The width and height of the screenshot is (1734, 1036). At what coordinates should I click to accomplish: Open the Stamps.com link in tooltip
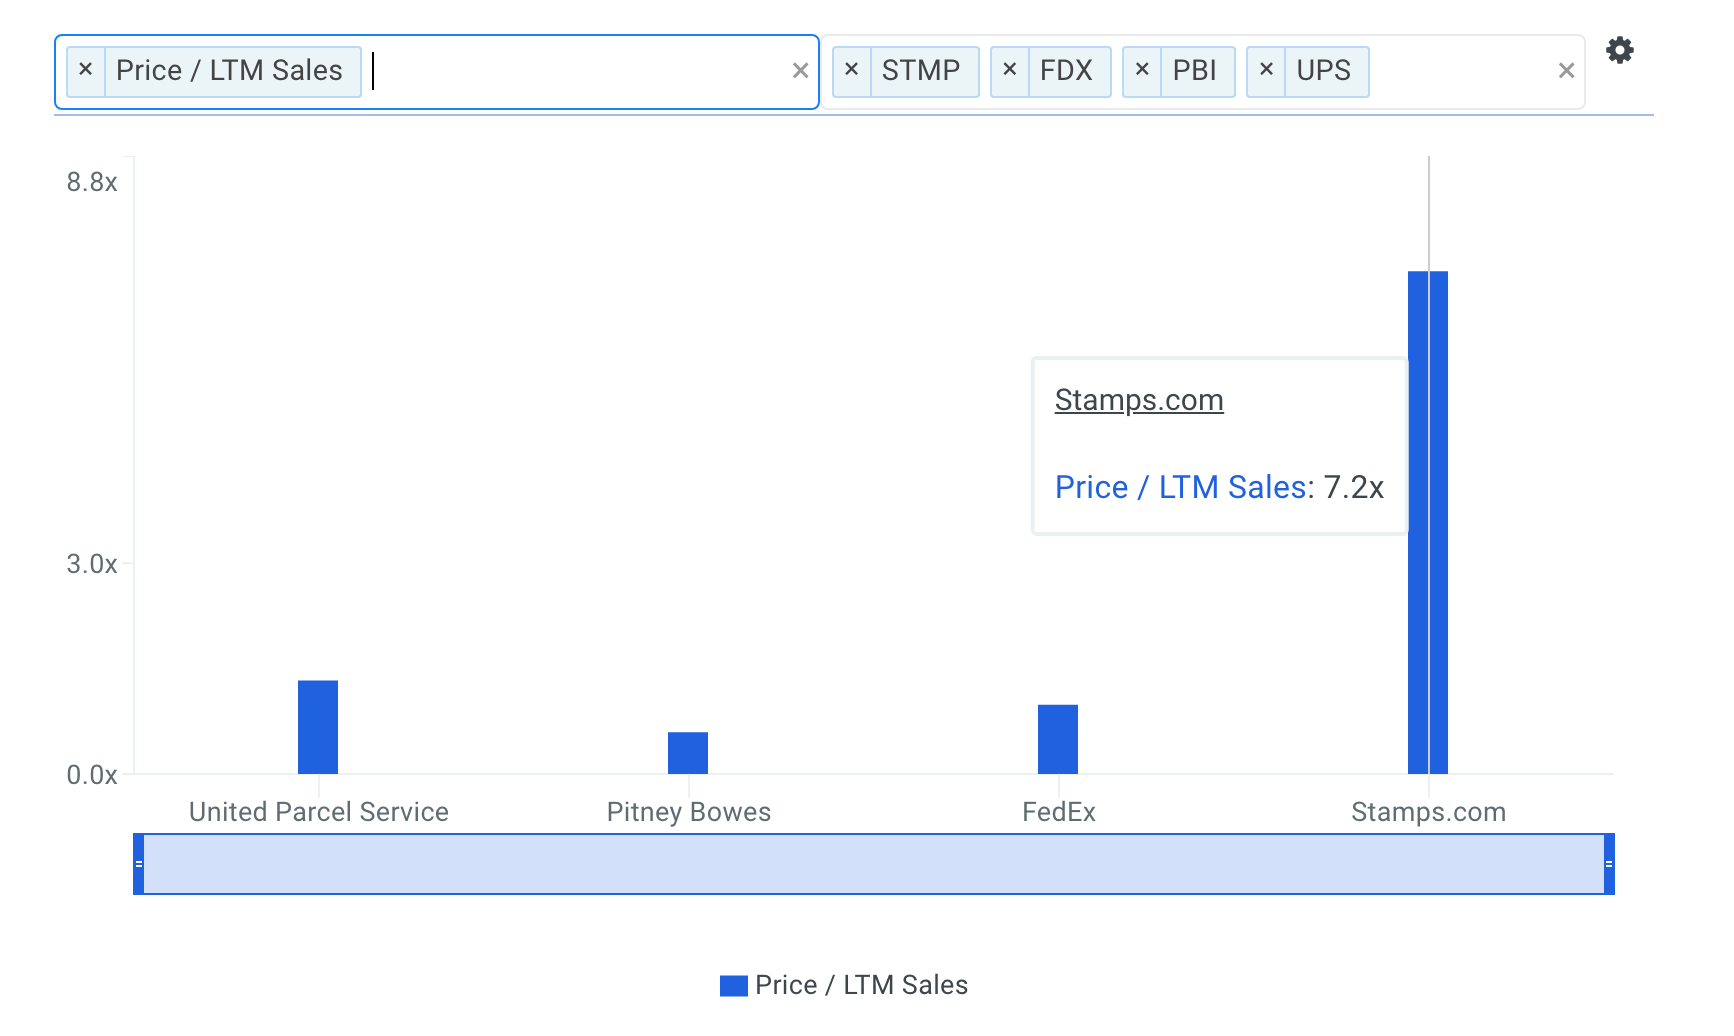point(1139,400)
